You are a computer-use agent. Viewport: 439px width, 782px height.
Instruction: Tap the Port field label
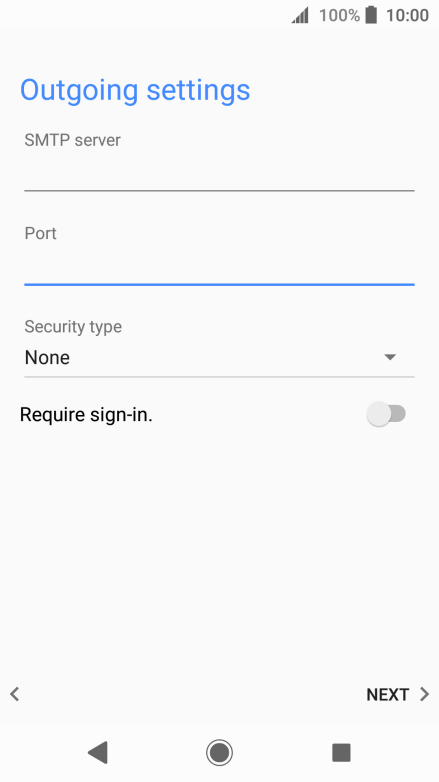coord(40,233)
